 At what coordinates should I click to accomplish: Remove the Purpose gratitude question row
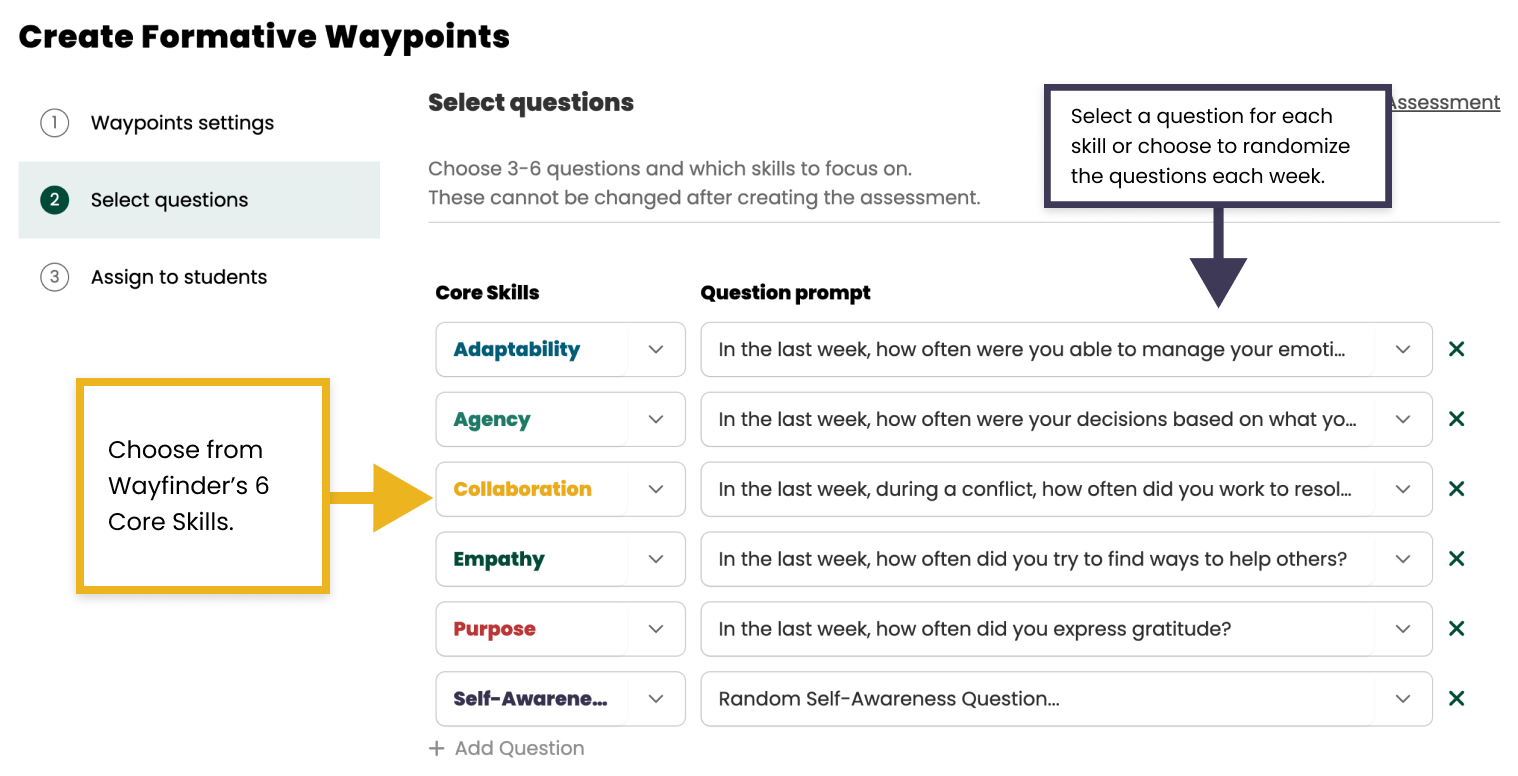(1457, 629)
